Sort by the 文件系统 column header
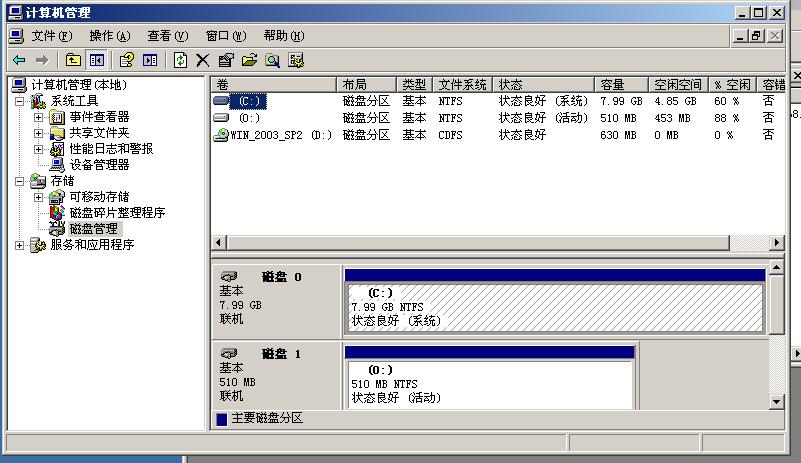 (463, 84)
